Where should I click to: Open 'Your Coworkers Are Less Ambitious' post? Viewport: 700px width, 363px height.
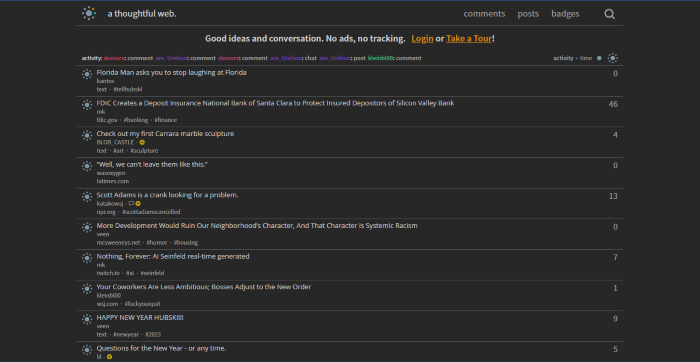pos(204,287)
